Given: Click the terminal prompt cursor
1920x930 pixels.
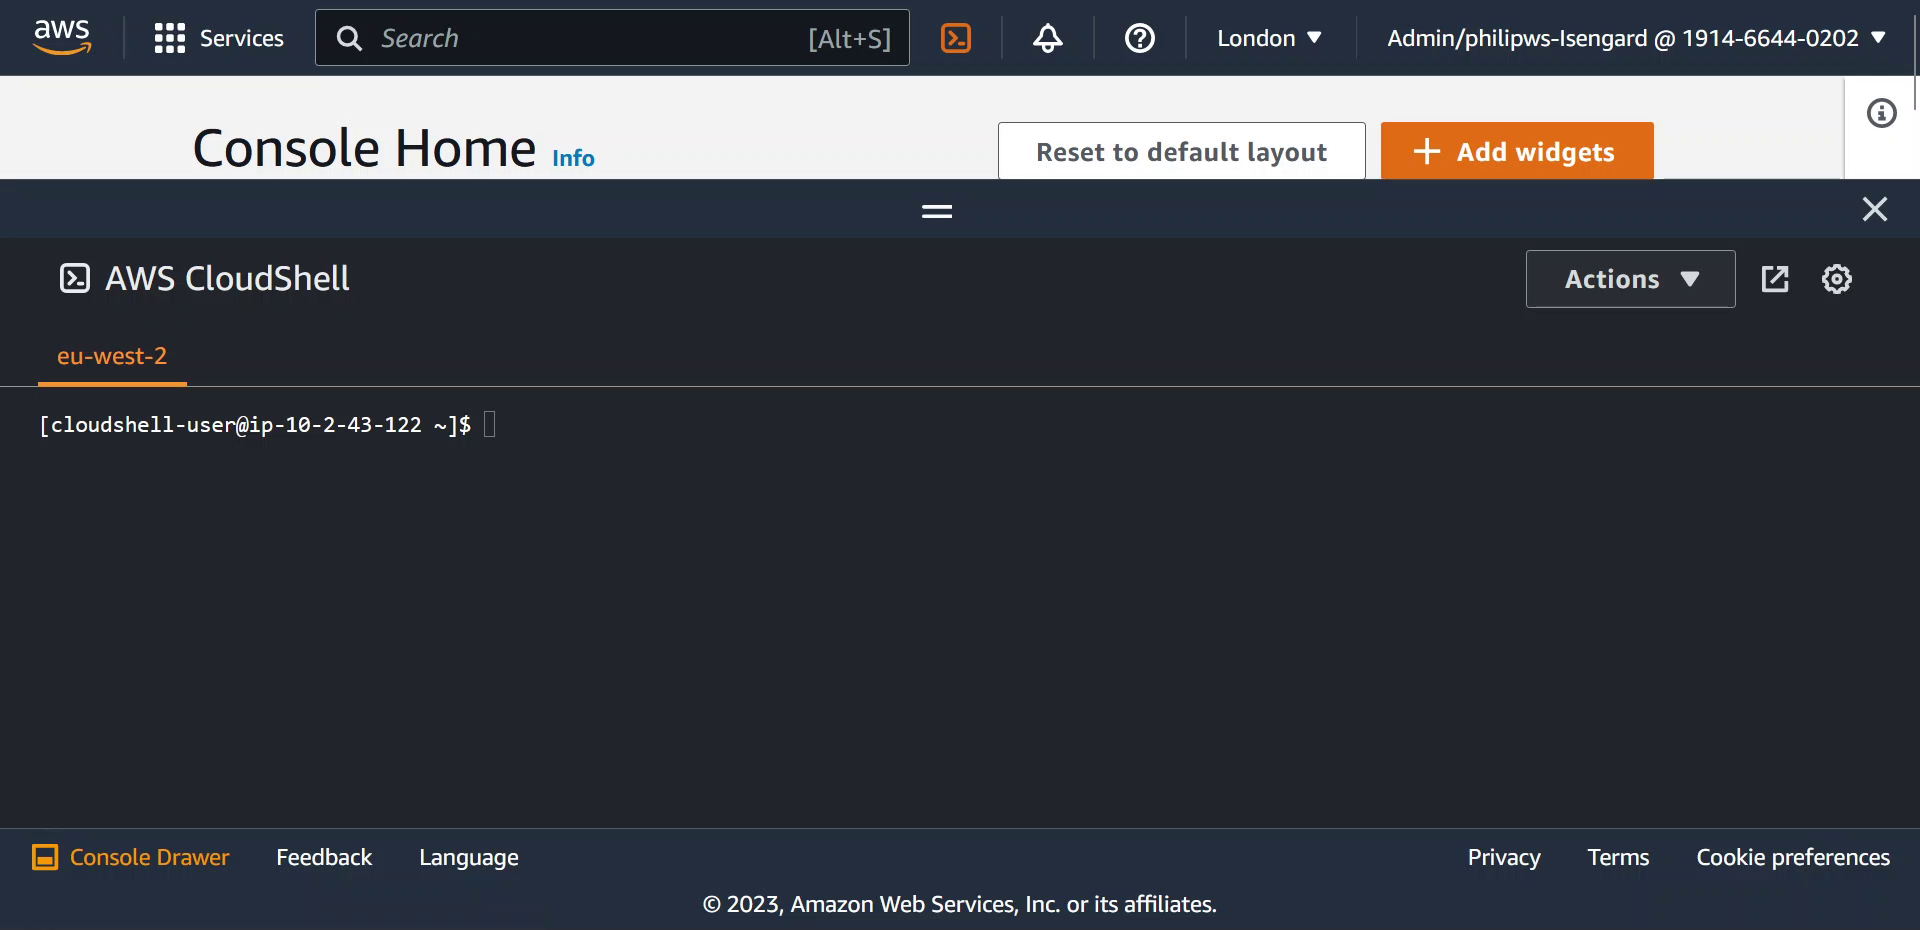Looking at the screenshot, I should pos(490,424).
